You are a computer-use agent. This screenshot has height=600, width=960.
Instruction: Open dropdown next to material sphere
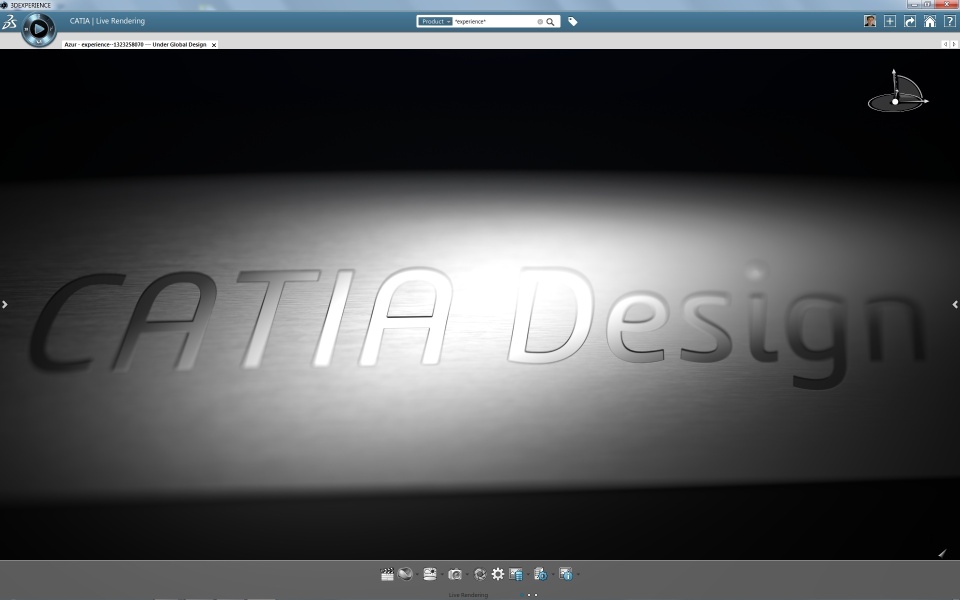click(x=417, y=574)
